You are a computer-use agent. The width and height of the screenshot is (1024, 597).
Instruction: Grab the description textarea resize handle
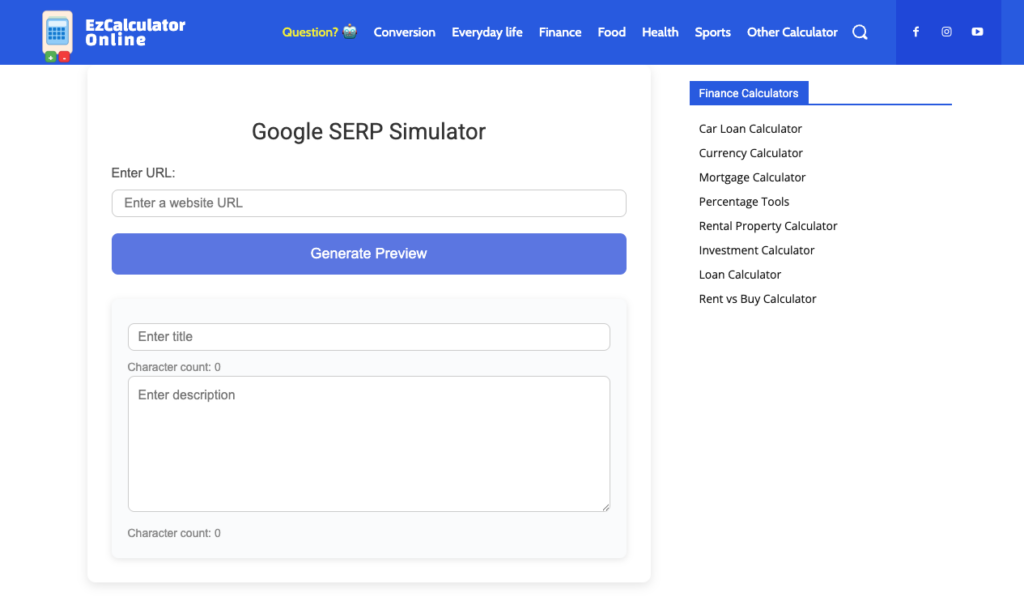coord(606,507)
